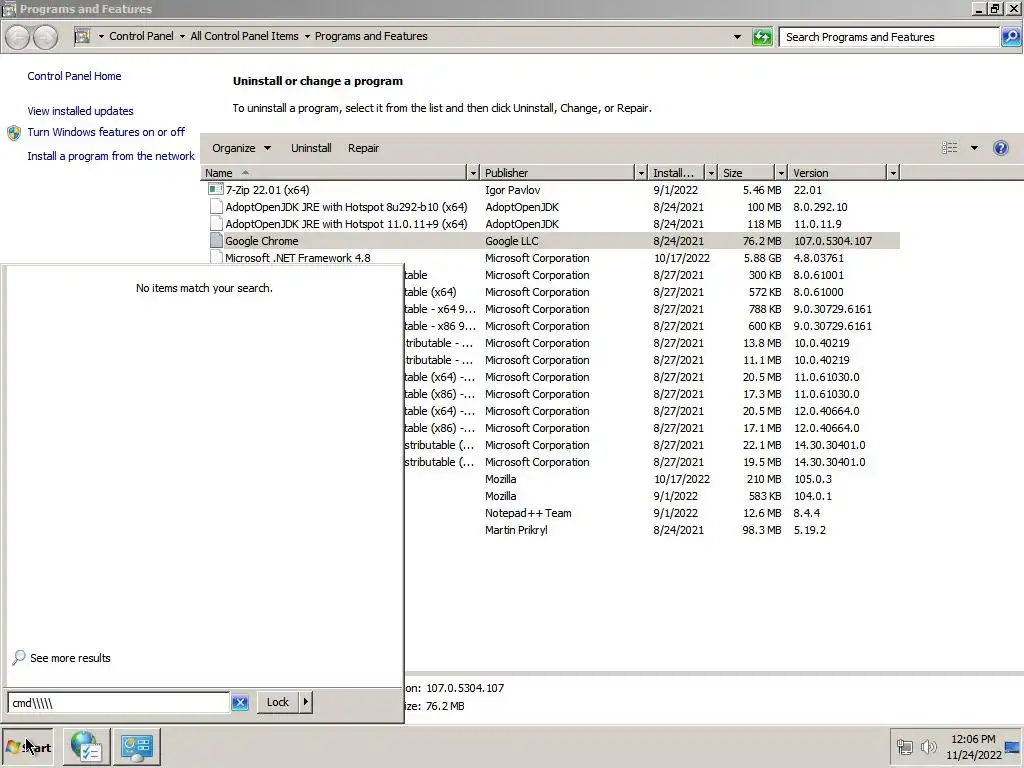Clear the Start menu search box
This screenshot has height=768, width=1024.
(240, 702)
